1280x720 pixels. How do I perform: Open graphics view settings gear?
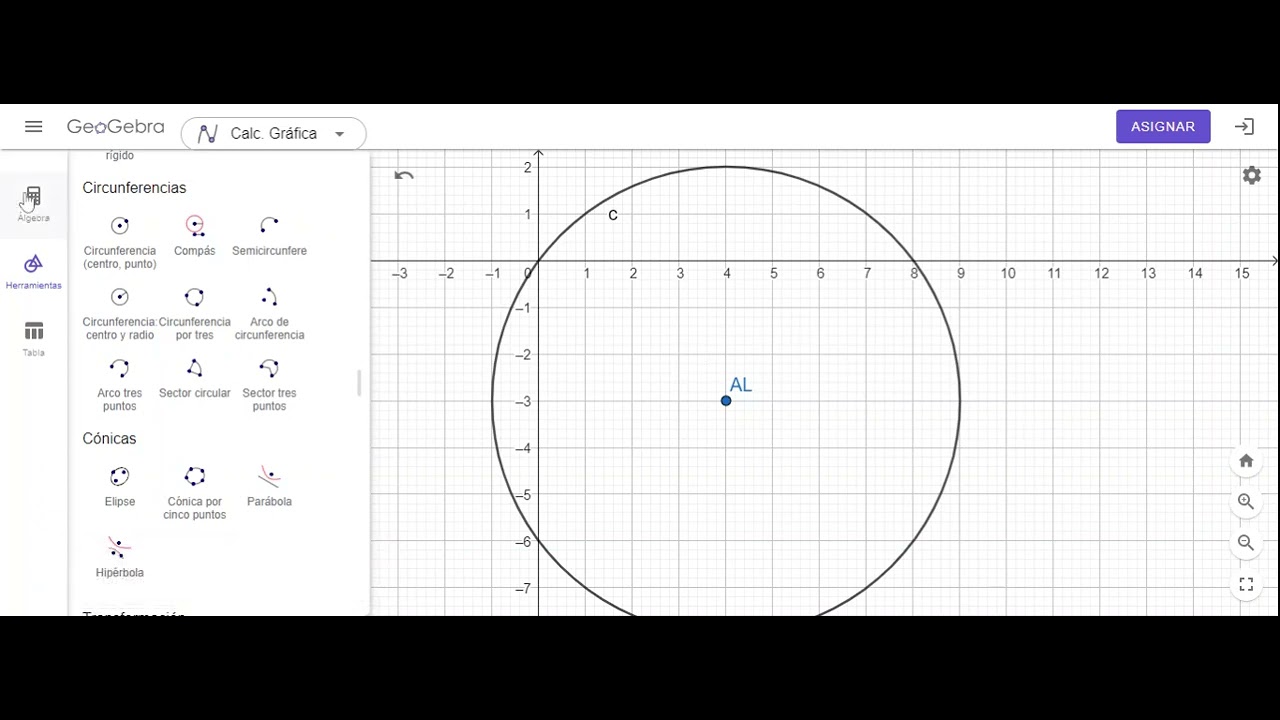point(1251,175)
